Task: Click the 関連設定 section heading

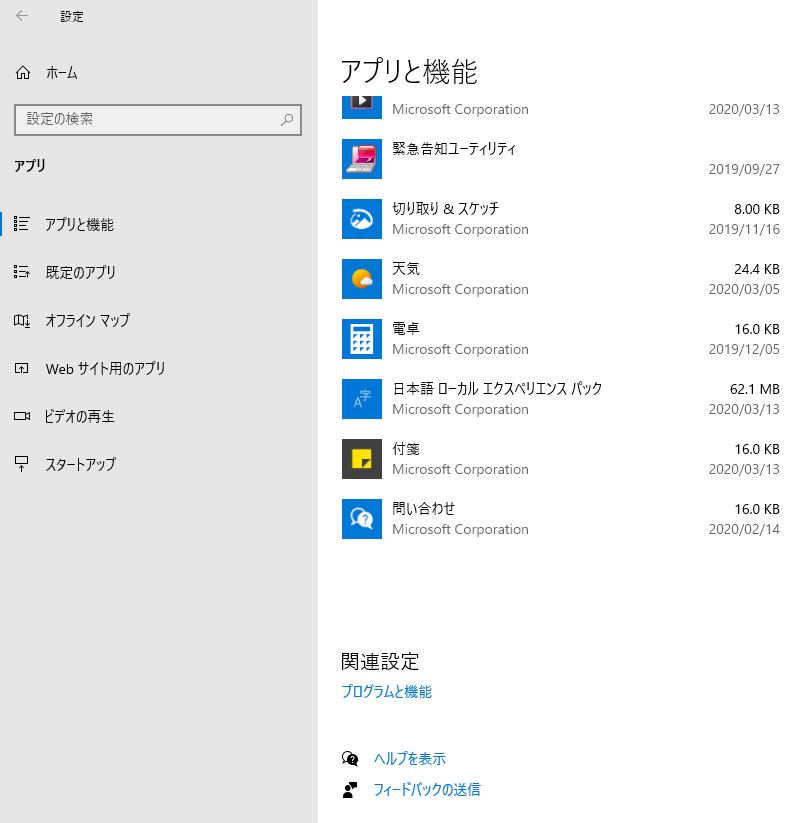Action: click(380, 661)
